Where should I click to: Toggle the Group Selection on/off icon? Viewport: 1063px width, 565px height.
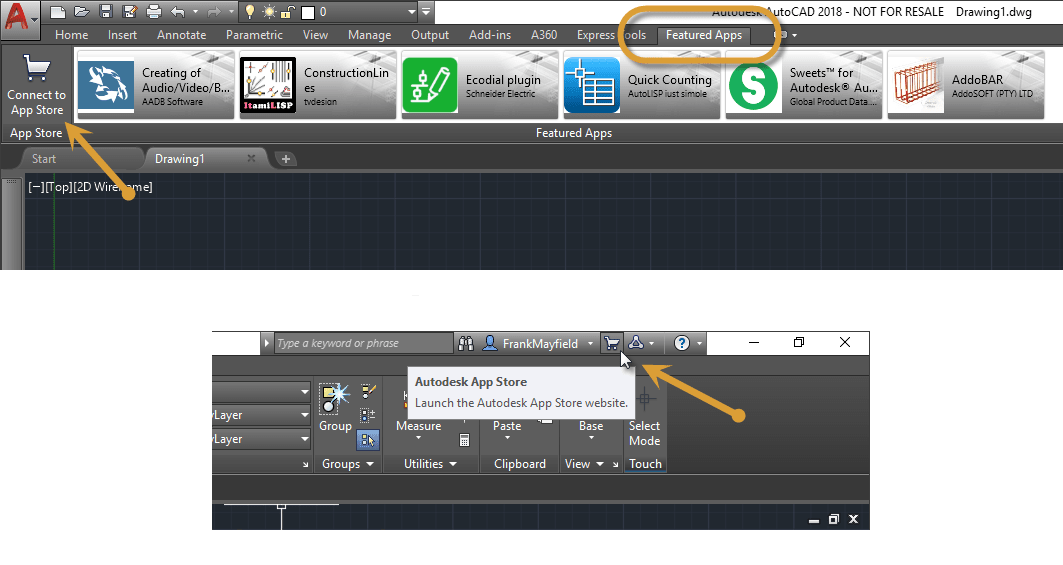368,440
